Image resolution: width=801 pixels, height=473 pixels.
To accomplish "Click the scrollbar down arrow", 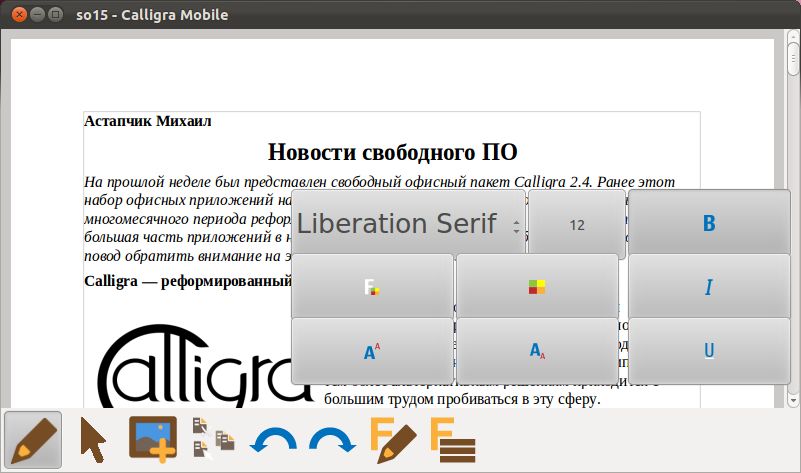I will tap(793, 401).
